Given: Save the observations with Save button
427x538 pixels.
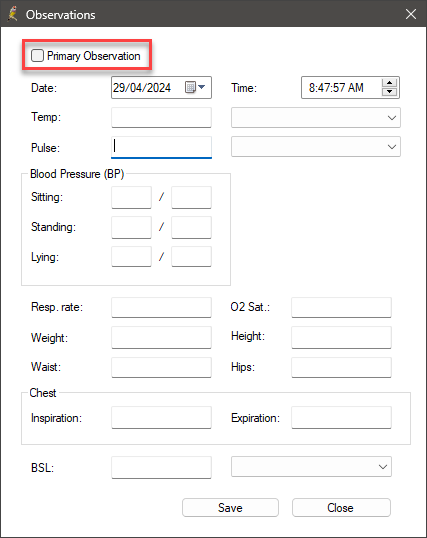Looking at the screenshot, I should pyautogui.click(x=230, y=507).
